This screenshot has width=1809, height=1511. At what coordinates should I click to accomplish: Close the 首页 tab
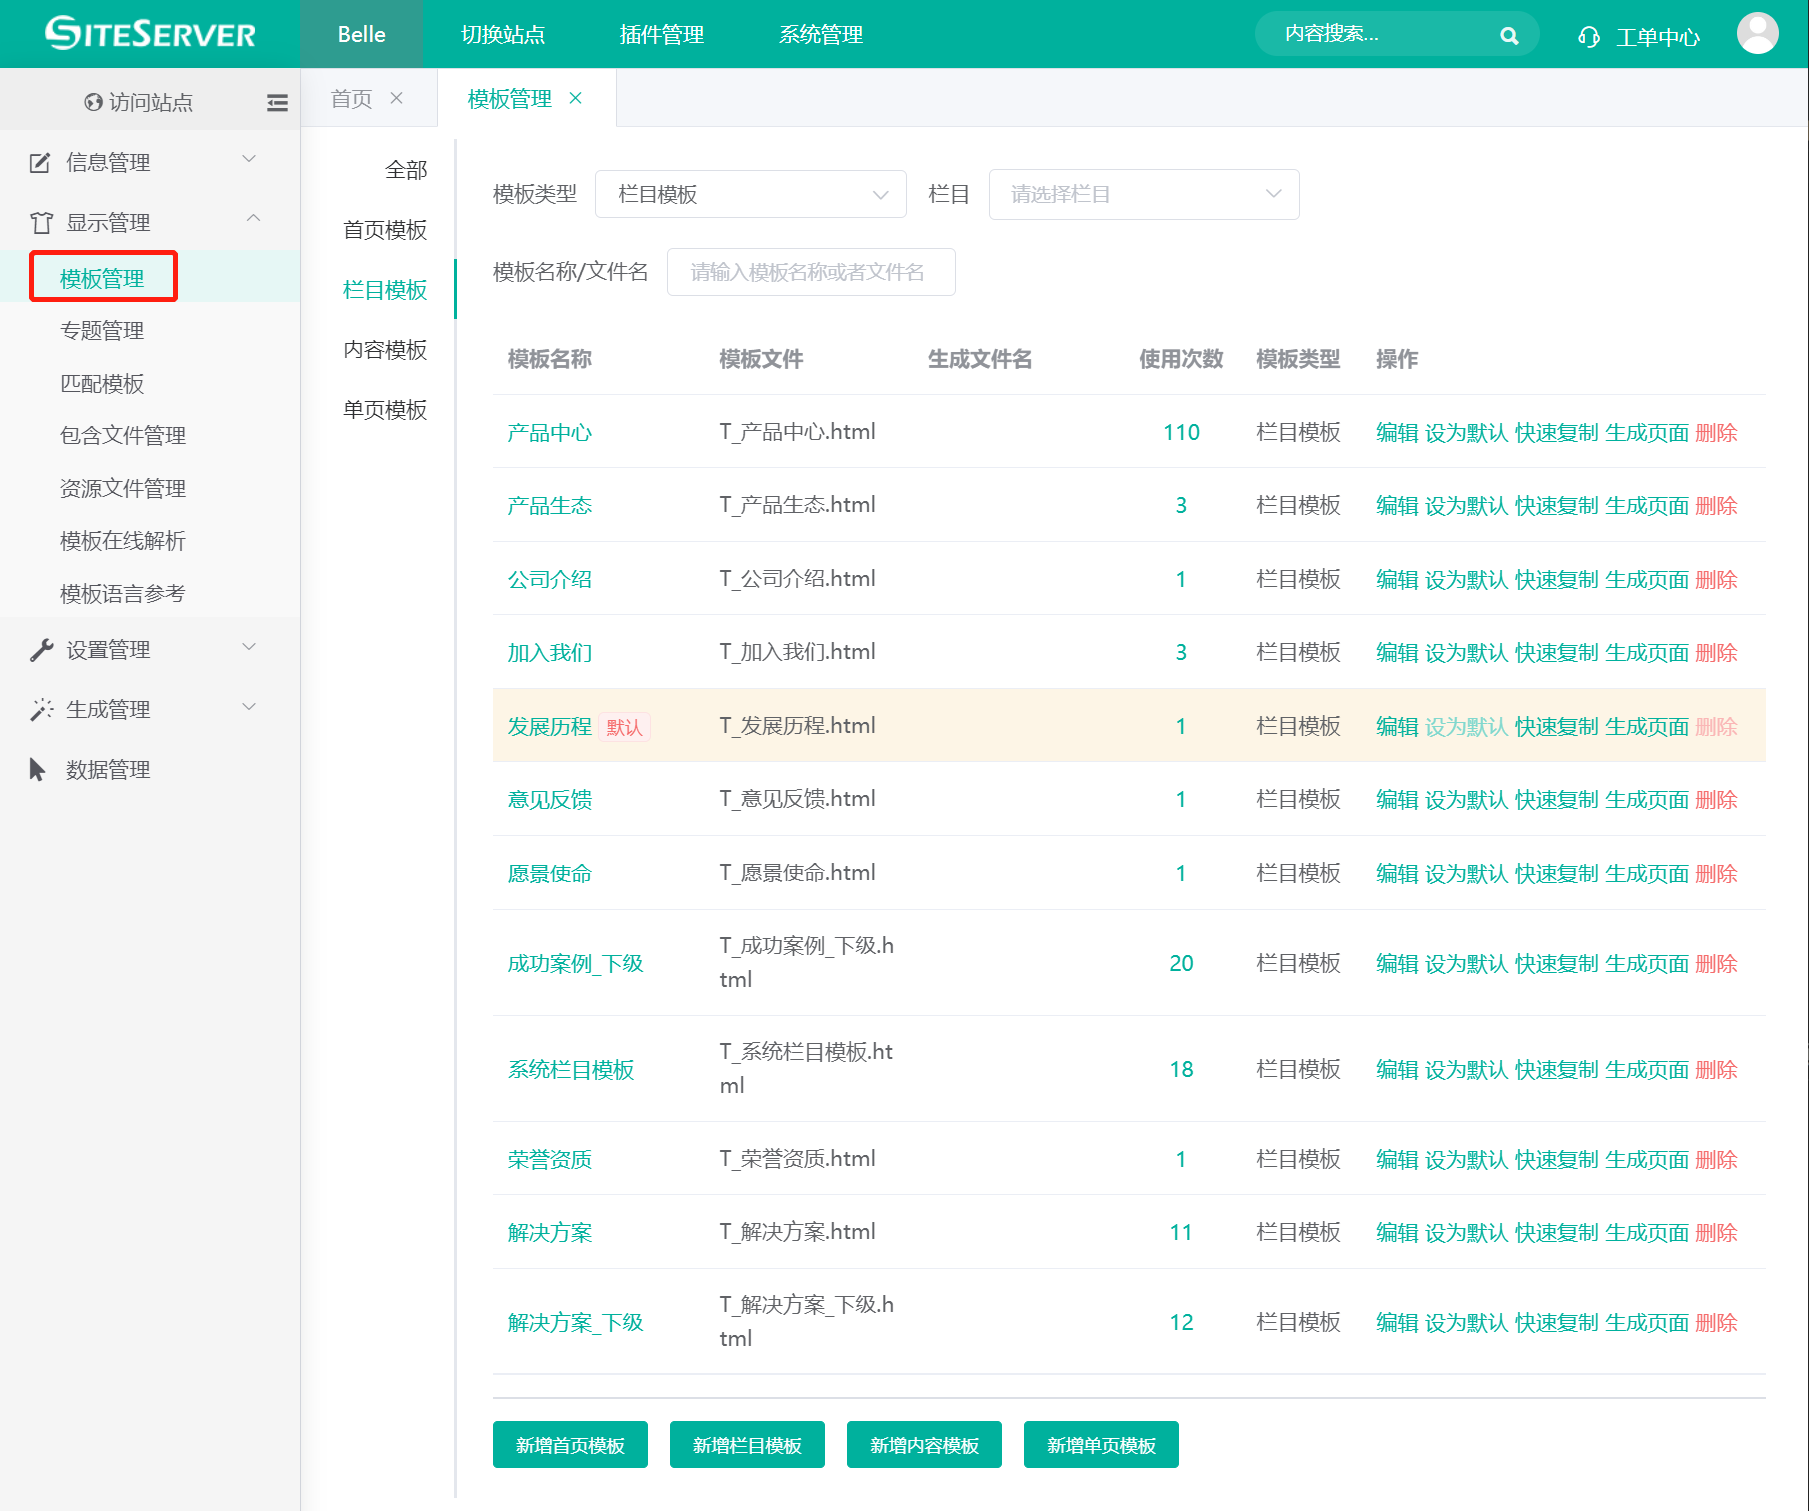(397, 98)
